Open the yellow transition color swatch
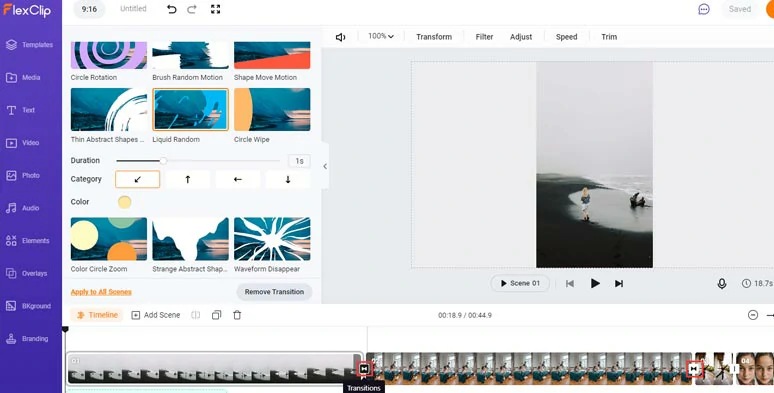 pyautogui.click(x=124, y=202)
